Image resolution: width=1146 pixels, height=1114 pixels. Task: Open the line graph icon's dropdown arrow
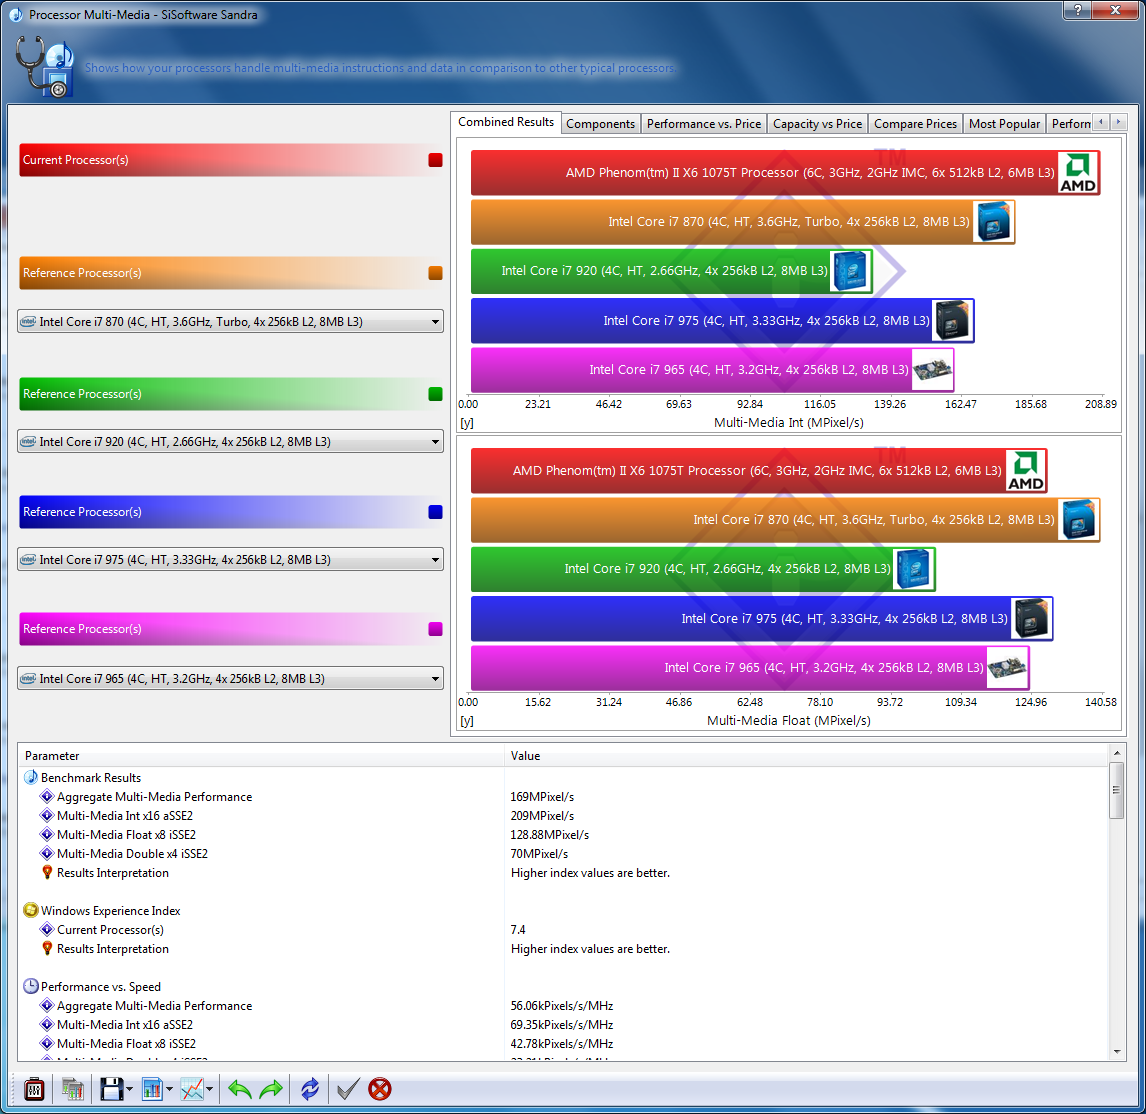[210, 1090]
